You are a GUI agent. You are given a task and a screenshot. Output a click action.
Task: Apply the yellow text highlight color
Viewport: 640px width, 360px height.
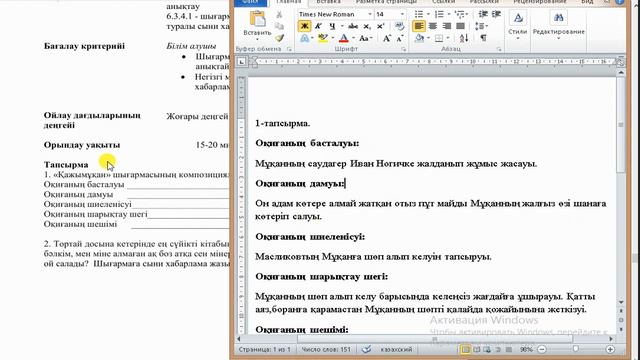pyautogui.click(x=323, y=38)
